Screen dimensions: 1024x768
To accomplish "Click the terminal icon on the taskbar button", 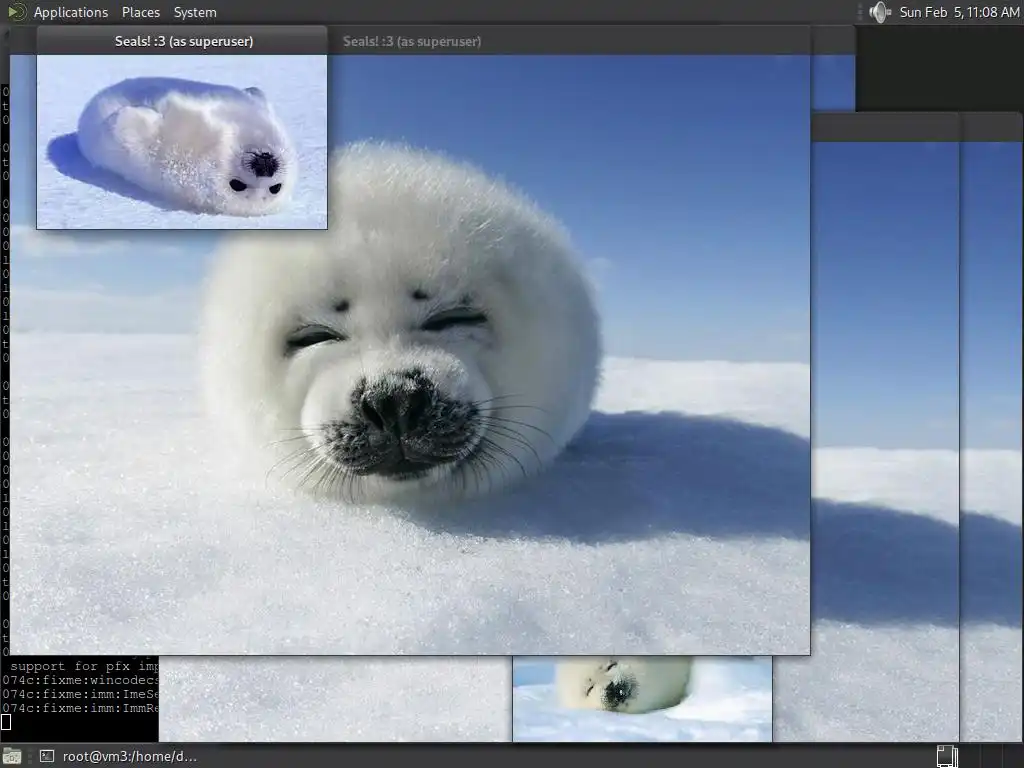I will pos(47,756).
